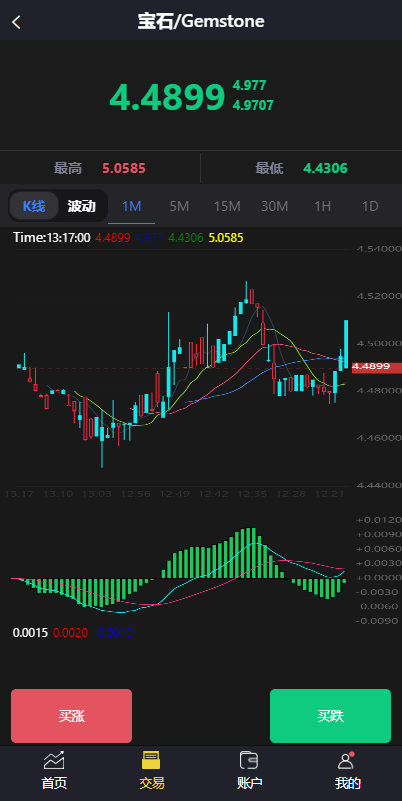Select the 1D timeframe tab
This screenshot has width=402, height=801.
click(370, 206)
